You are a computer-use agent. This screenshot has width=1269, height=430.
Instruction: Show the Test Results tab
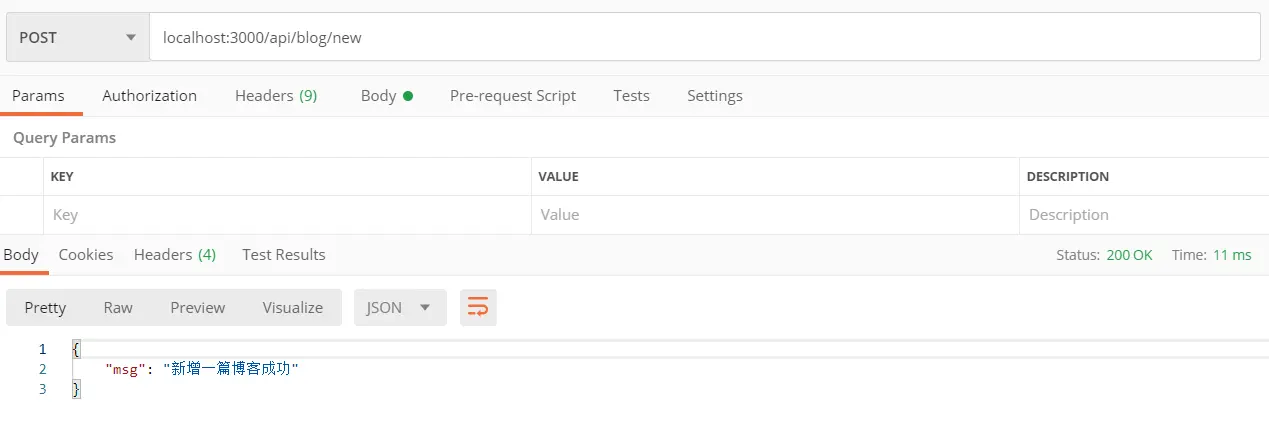284,255
